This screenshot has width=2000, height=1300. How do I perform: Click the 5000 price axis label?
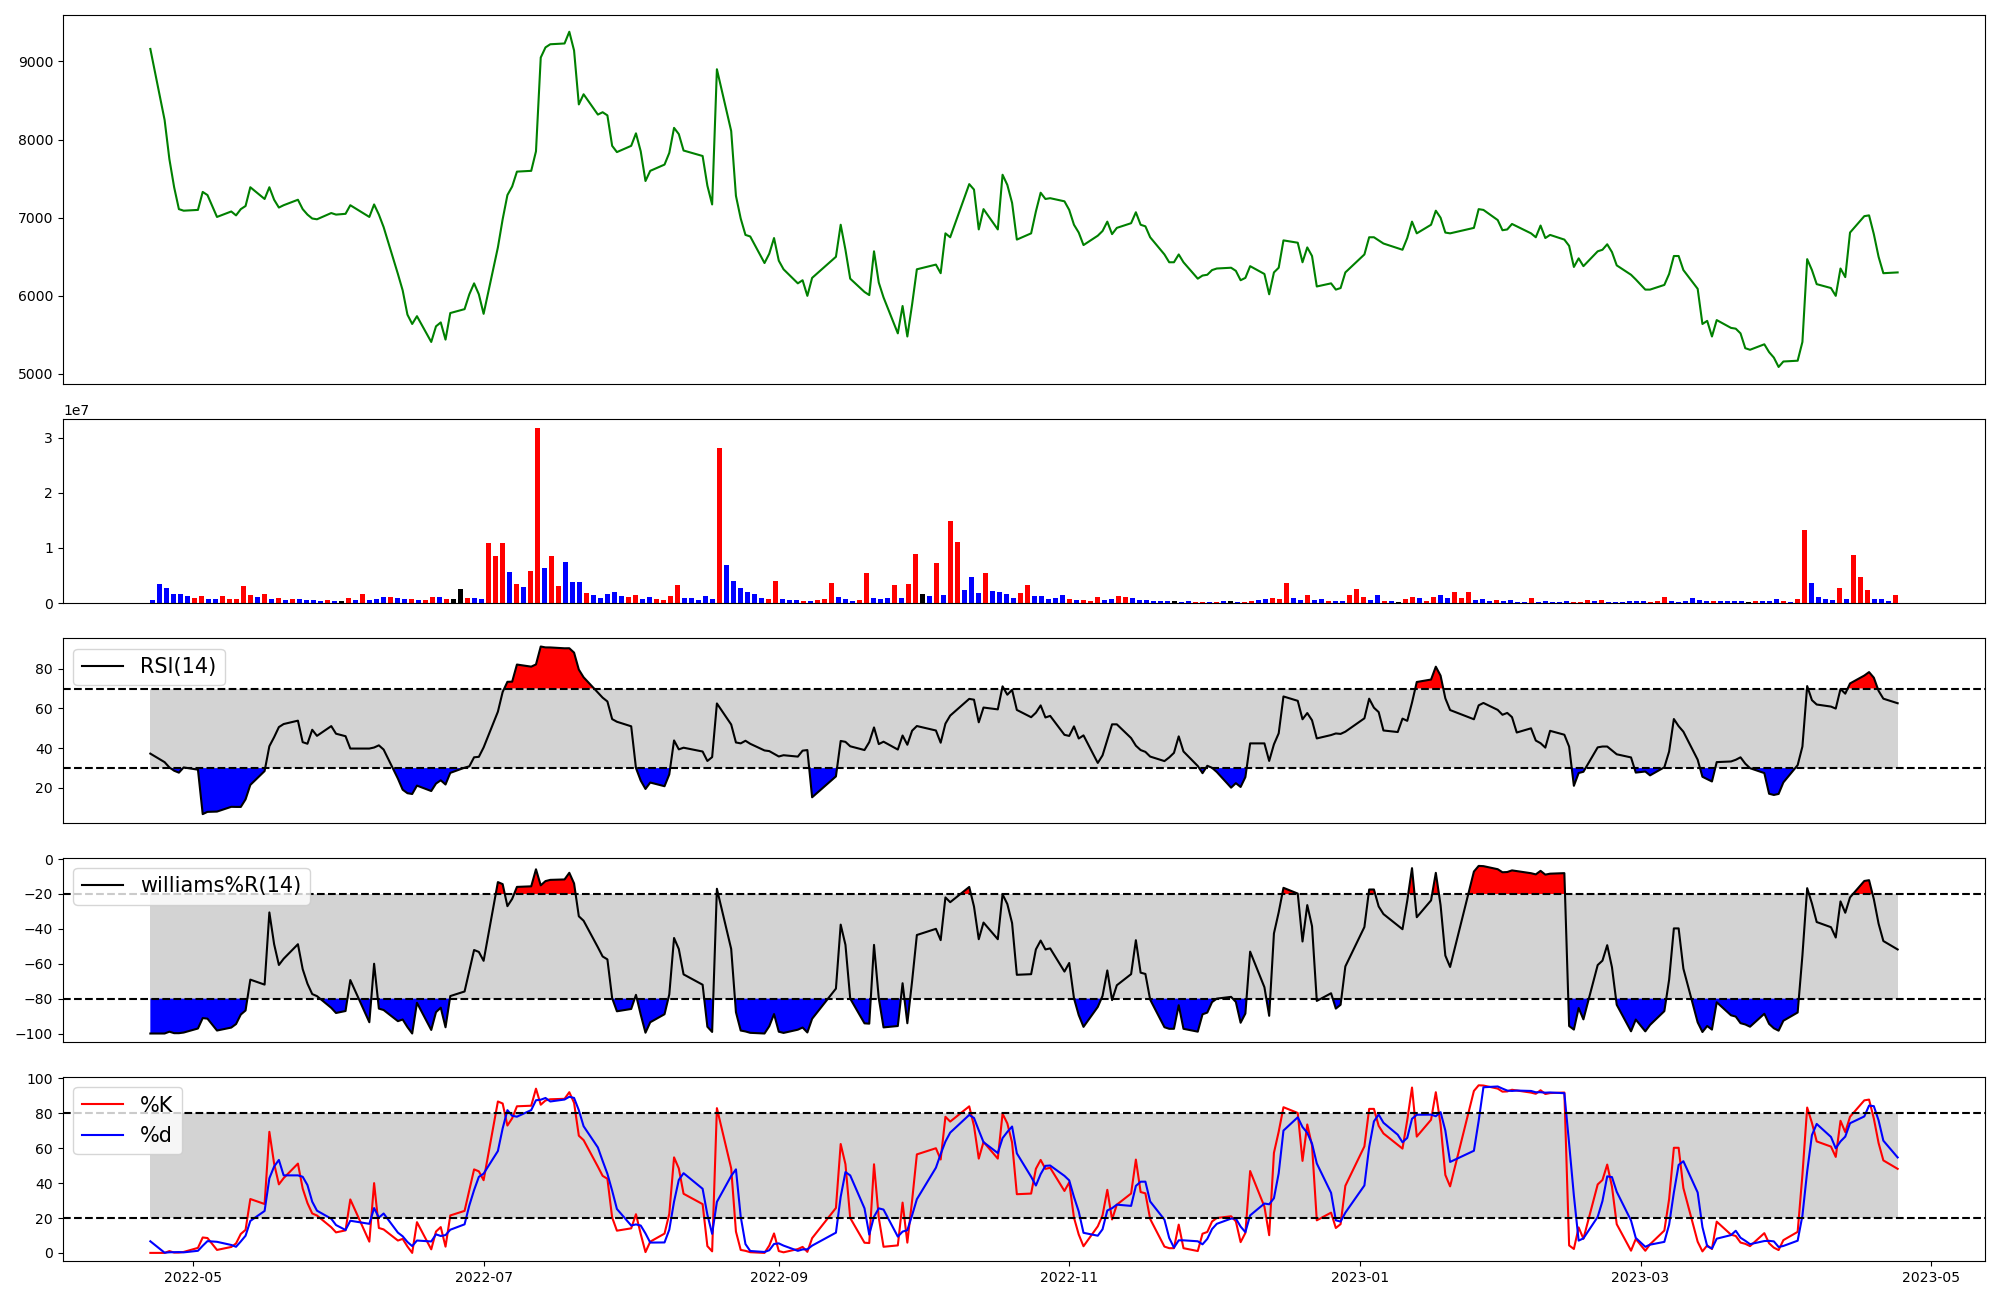tap(36, 375)
